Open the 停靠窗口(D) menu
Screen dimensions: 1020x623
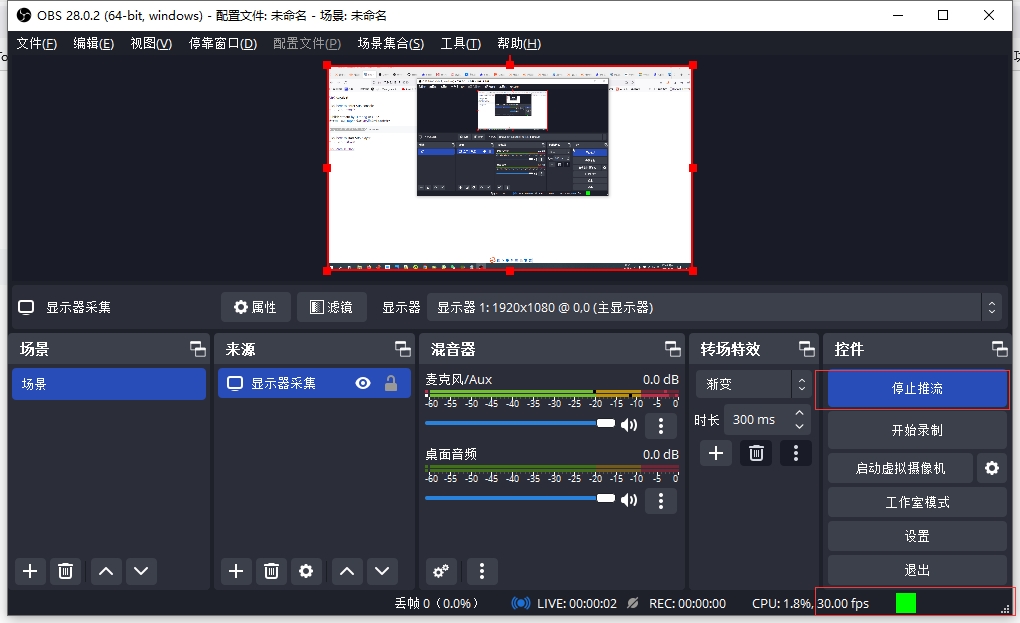tap(222, 44)
